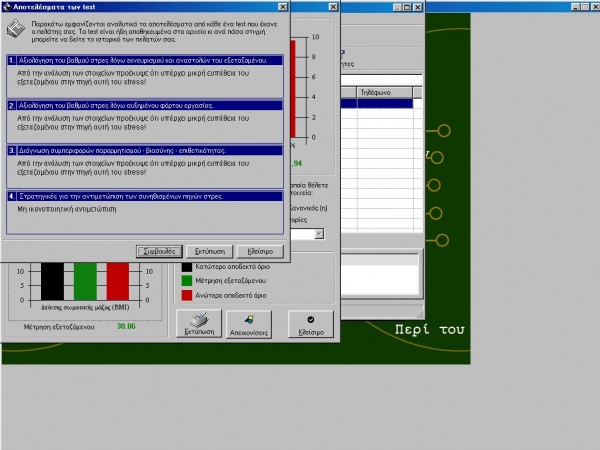
Task: Expand the combo box dropdown arrow in chart window
Action: 319,234
